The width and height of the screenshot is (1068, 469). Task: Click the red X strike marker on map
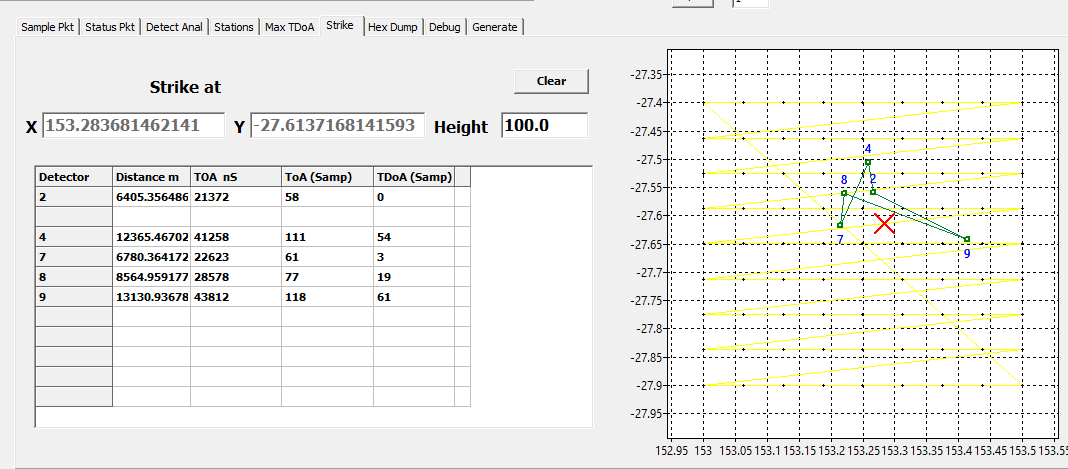pyautogui.click(x=884, y=224)
